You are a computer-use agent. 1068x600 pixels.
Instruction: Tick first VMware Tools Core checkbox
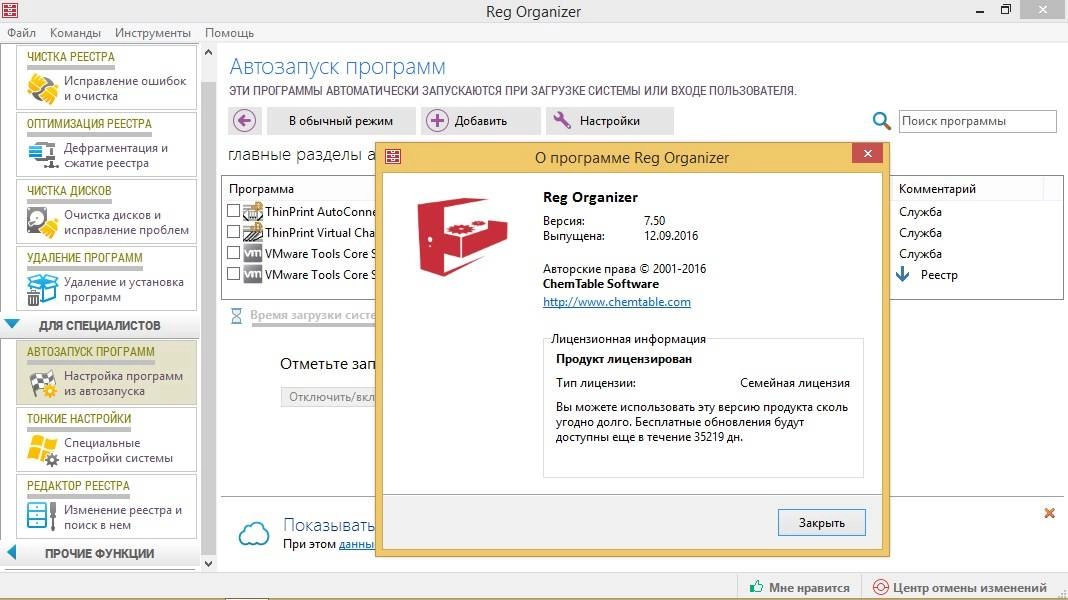pos(234,253)
